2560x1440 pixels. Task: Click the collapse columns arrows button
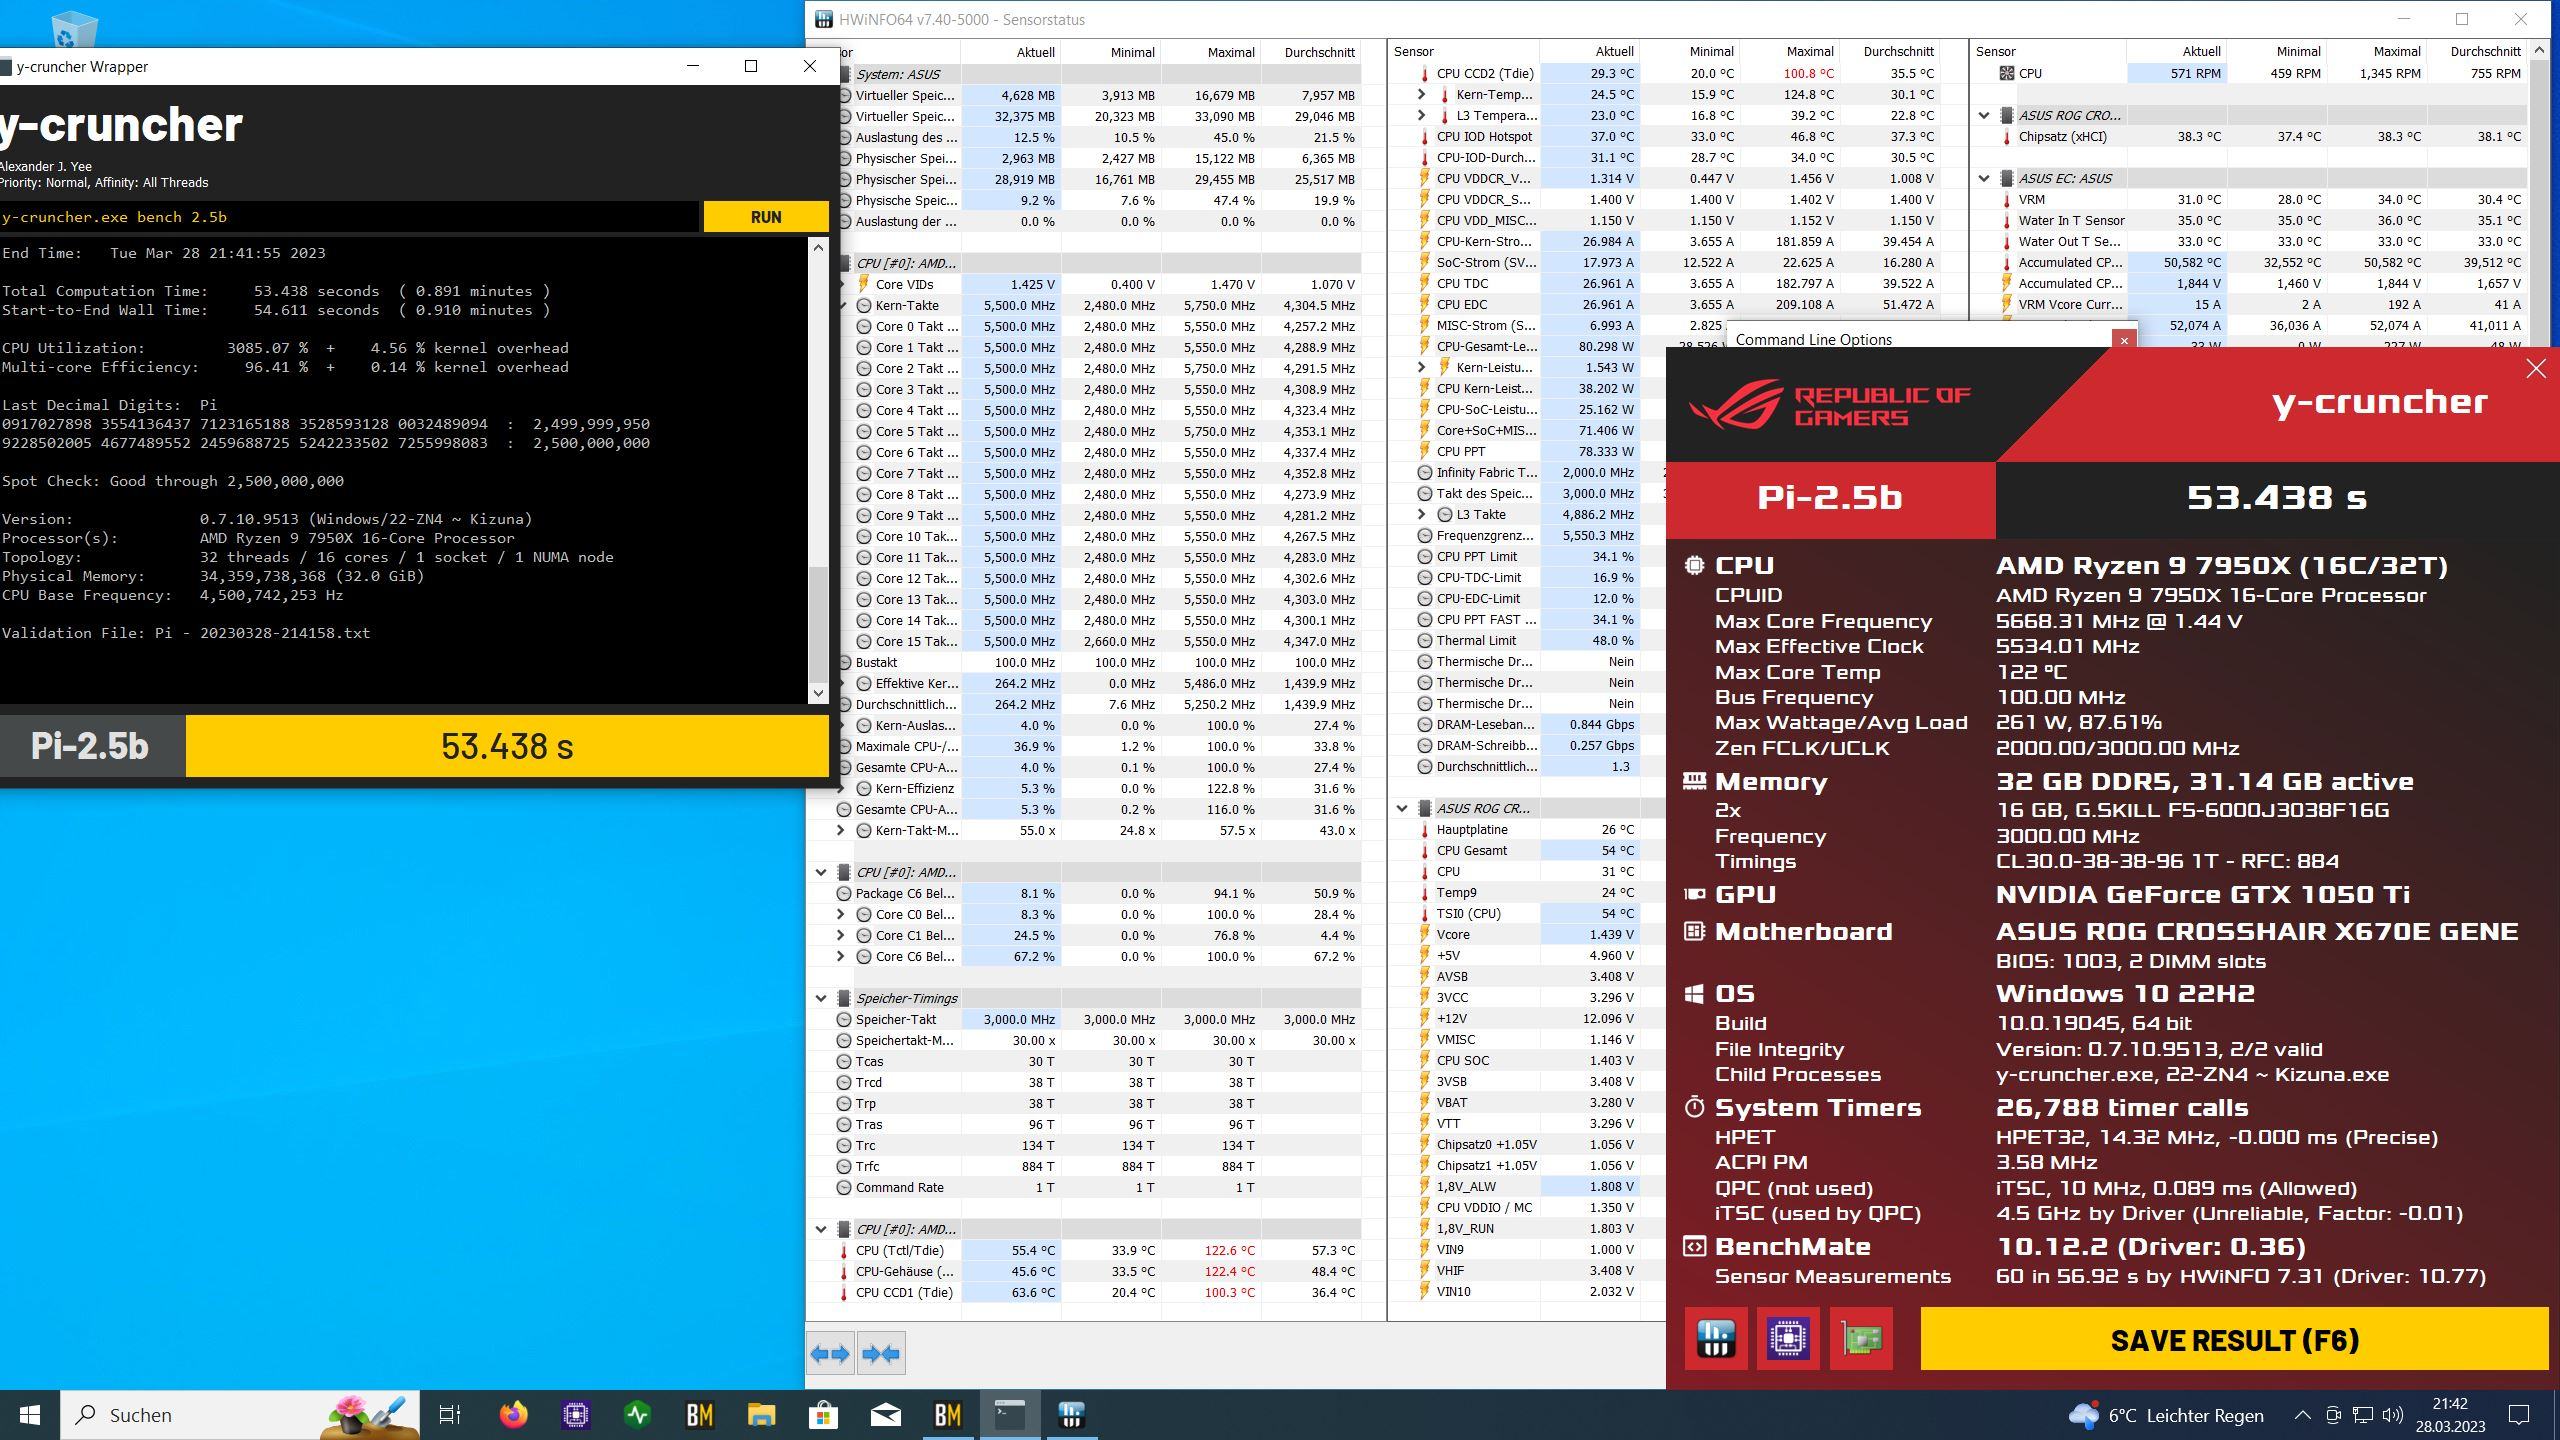(881, 1354)
